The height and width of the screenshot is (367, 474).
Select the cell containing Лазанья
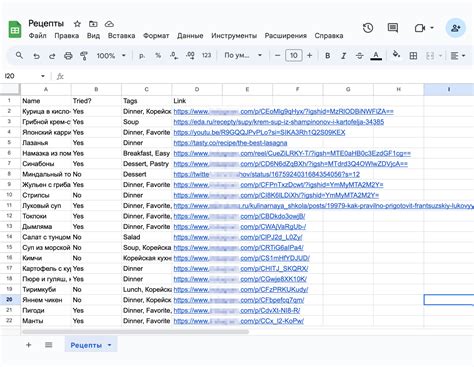pyautogui.click(x=46, y=143)
